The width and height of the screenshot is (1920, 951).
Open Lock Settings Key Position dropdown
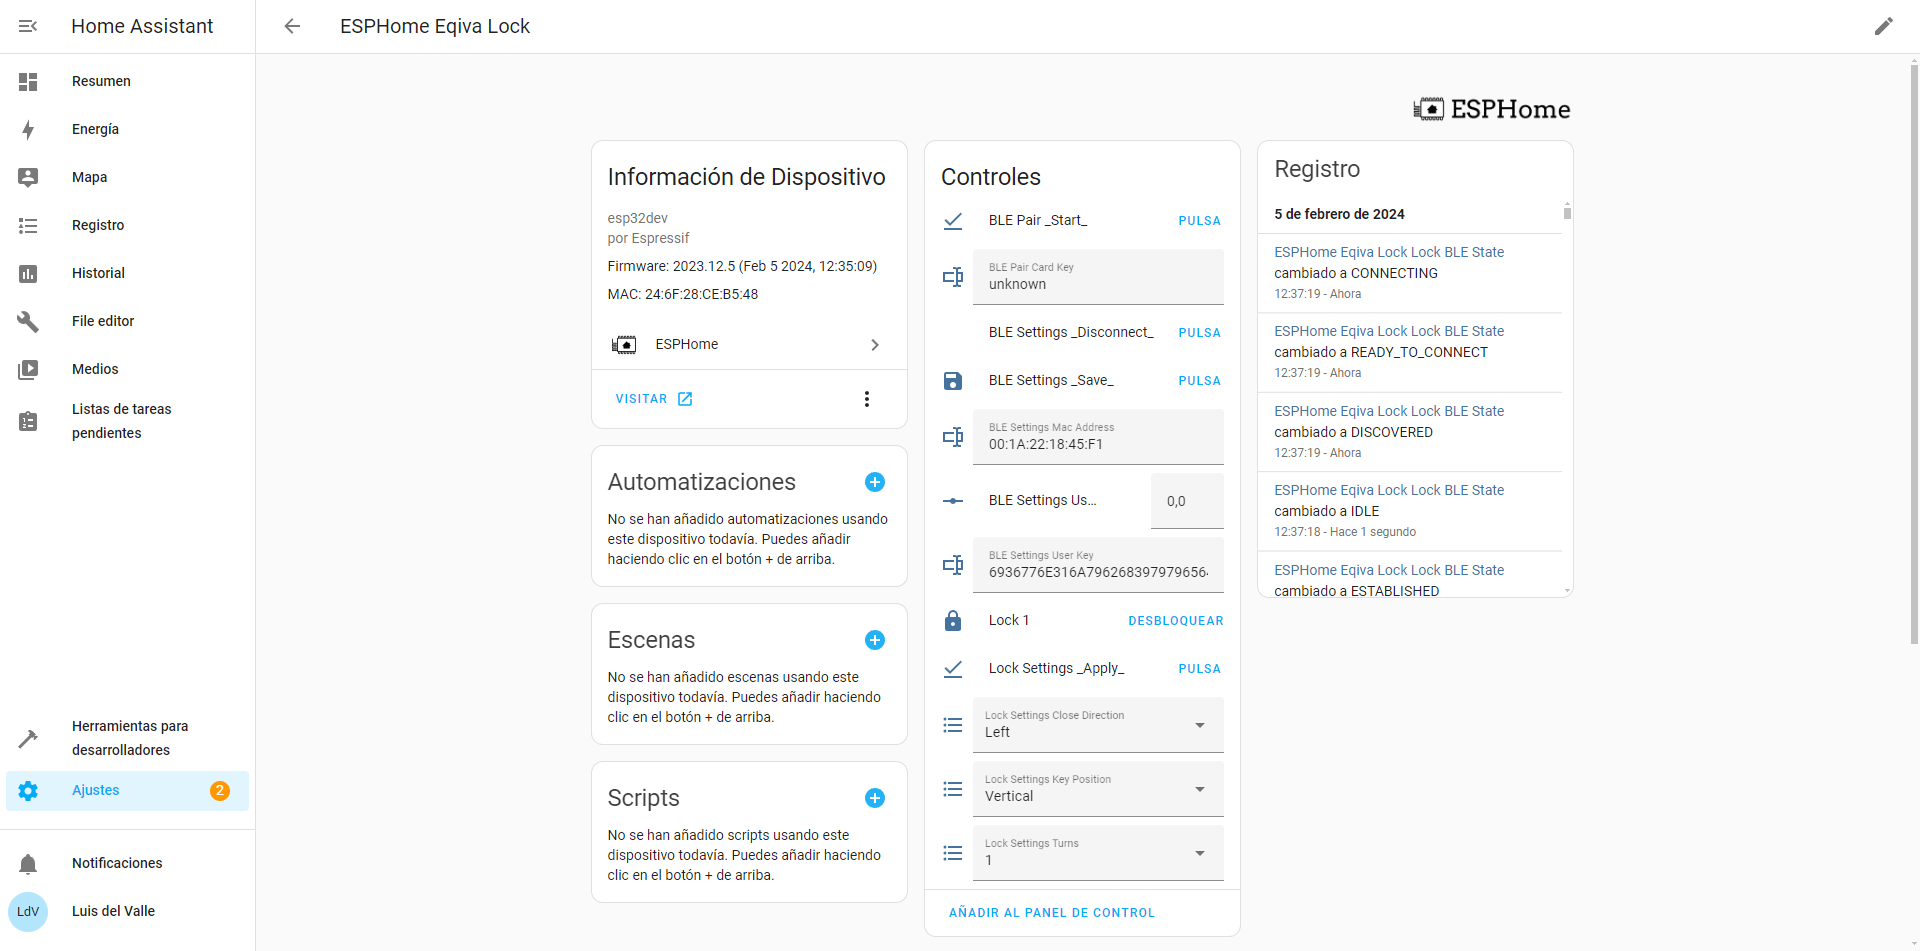coord(1098,789)
